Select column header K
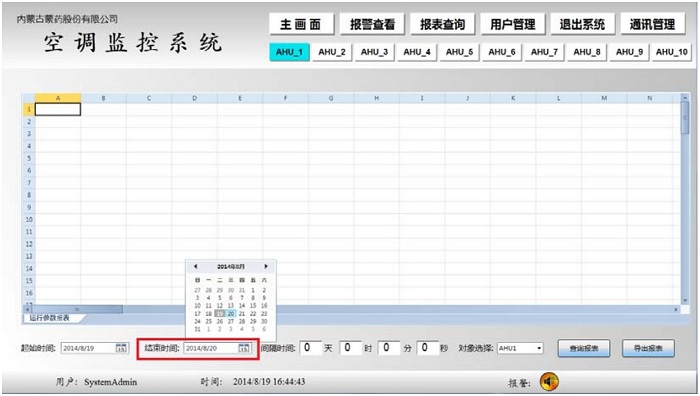The image size is (700, 396). coord(513,98)
